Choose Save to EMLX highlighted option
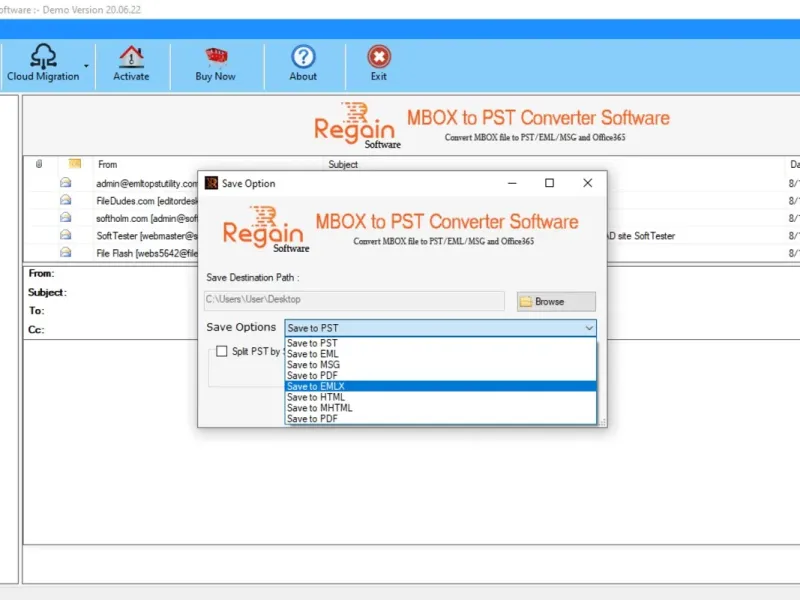 (x=440, y=386)
